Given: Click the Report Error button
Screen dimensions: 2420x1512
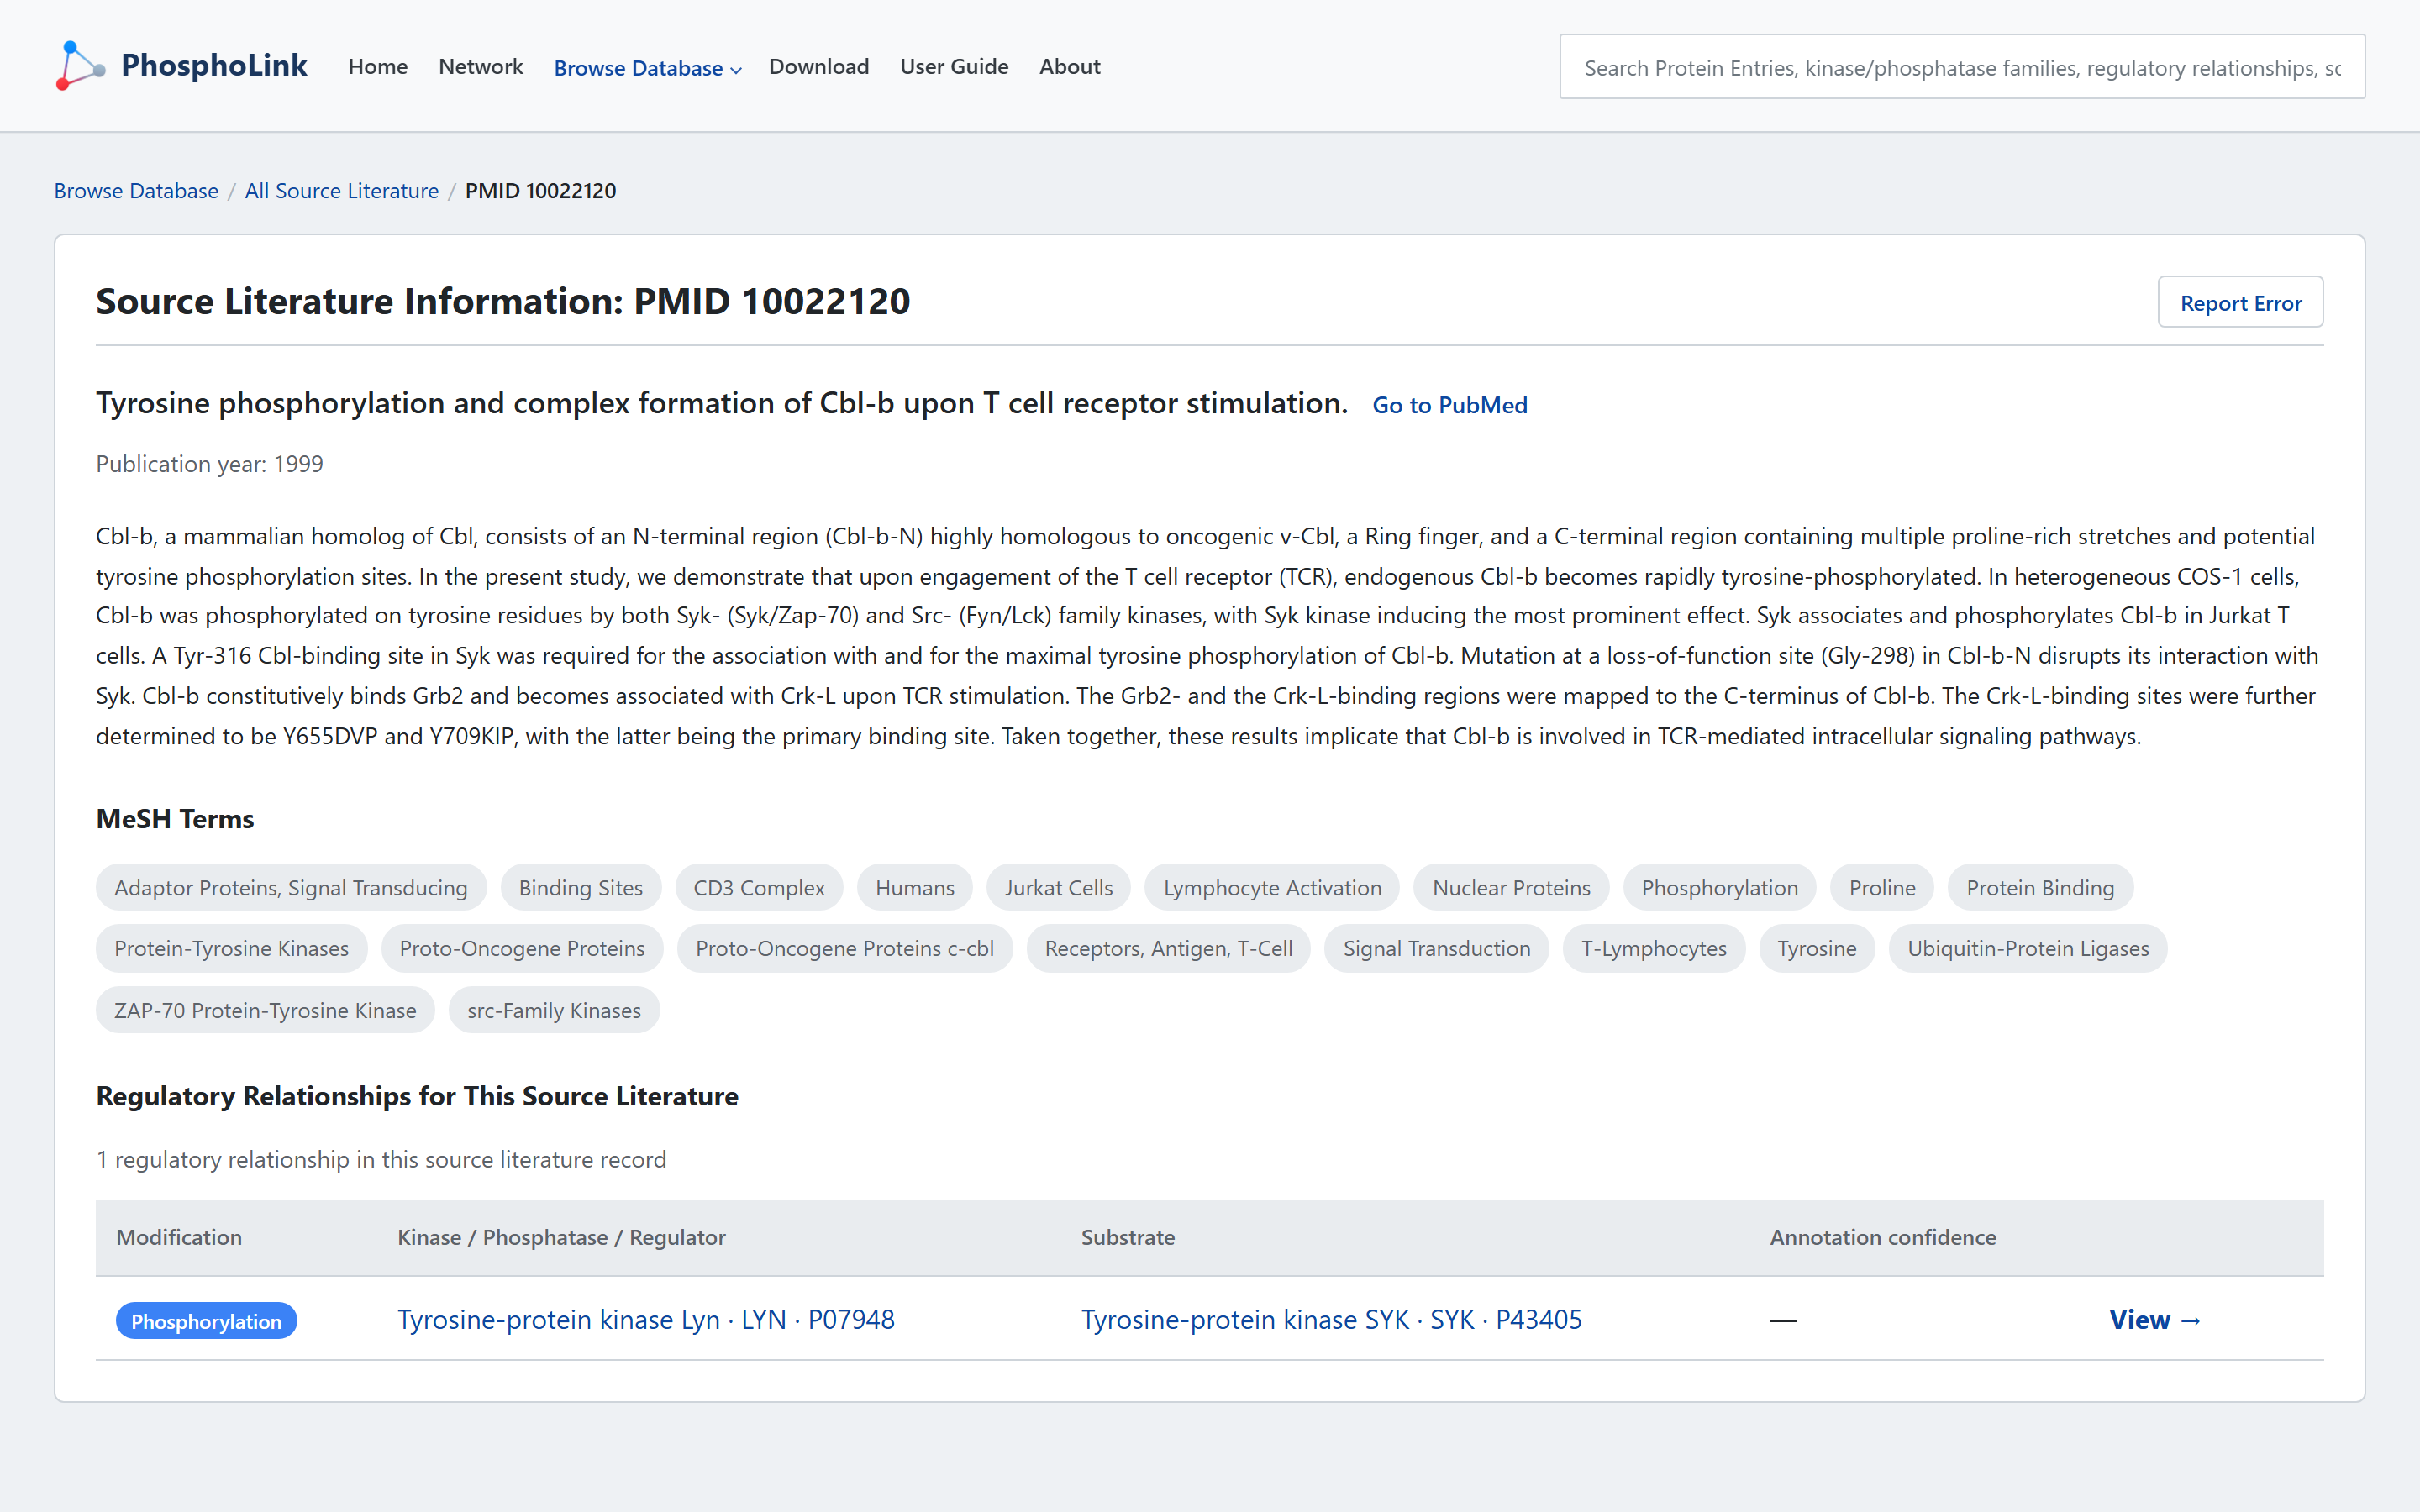Looking at the screenshot, I should click(2240, 302).
